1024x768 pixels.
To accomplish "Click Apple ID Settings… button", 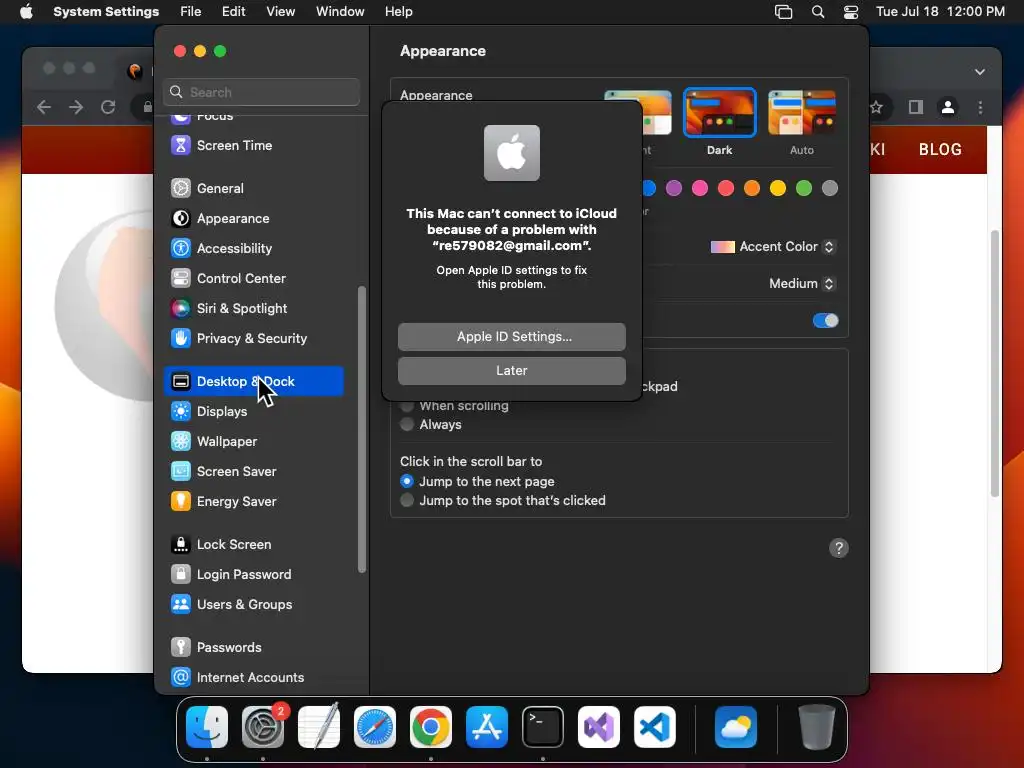I will (x=511, y=336).
